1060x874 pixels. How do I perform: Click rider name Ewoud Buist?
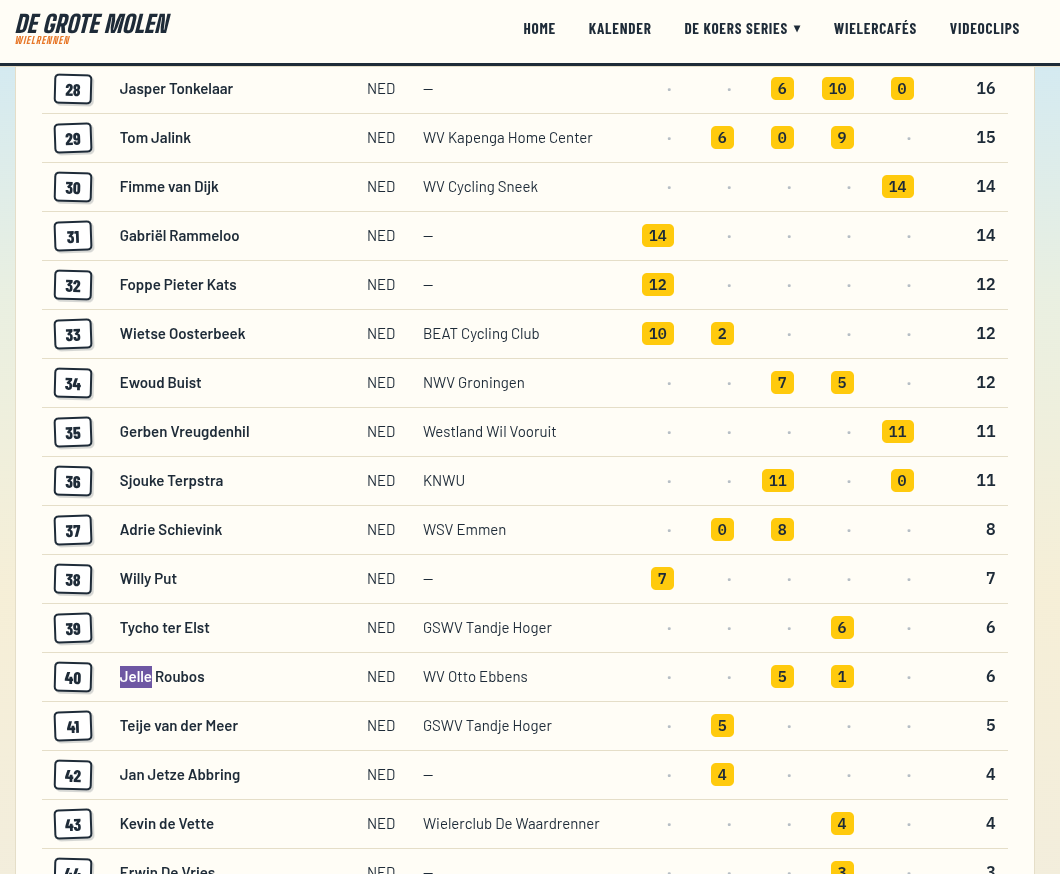pos(160,383)
